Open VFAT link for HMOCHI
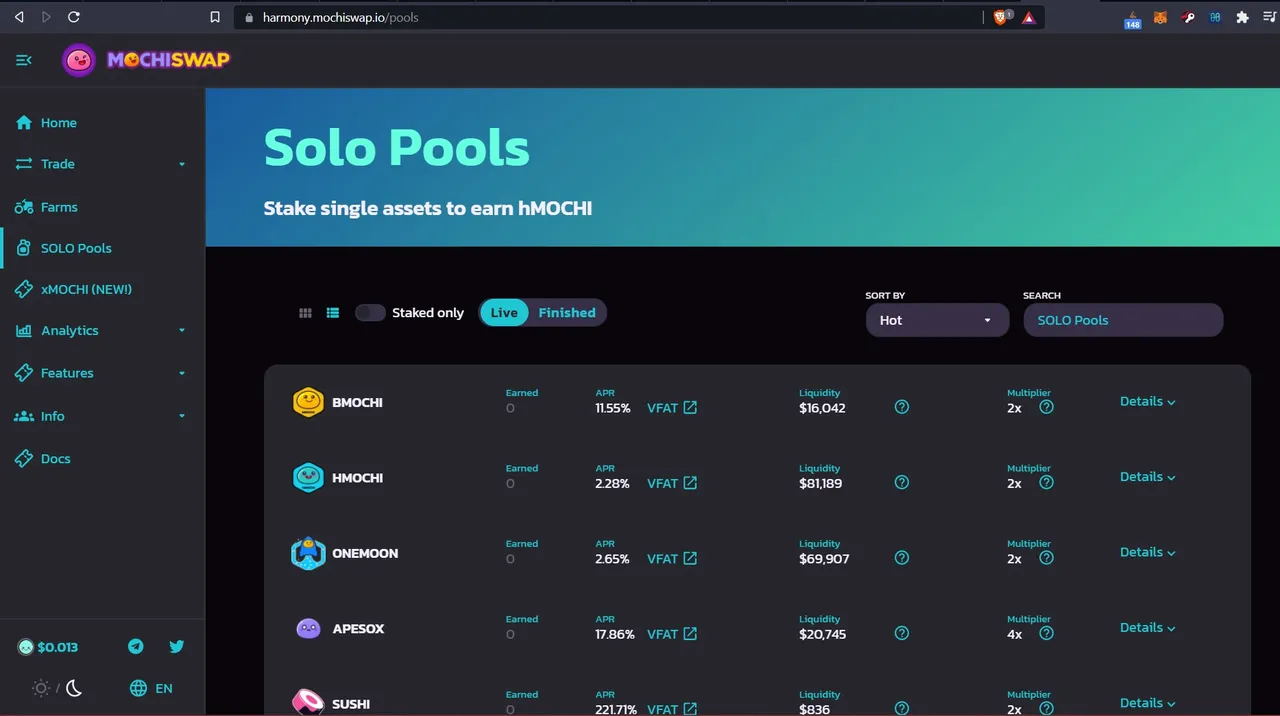Image resolution: width=1280 pixels, height=716 pixels. click(x=672, y=483)
